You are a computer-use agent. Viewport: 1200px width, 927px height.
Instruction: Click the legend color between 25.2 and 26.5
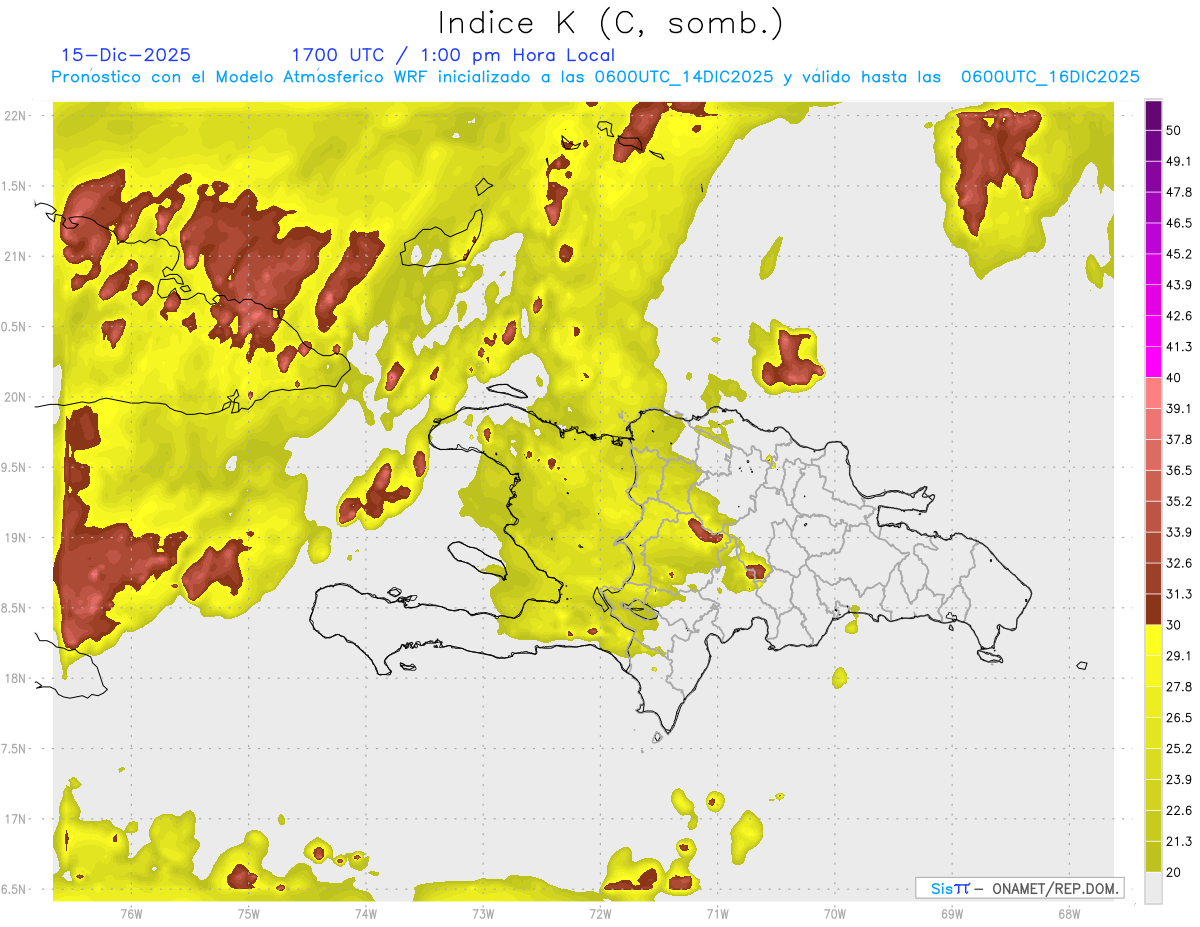coord(1153,733)
